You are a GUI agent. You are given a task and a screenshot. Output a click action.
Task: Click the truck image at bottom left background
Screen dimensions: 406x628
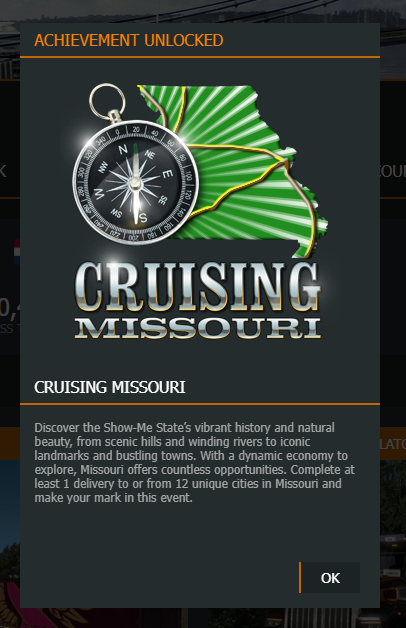tap(10, 561)
